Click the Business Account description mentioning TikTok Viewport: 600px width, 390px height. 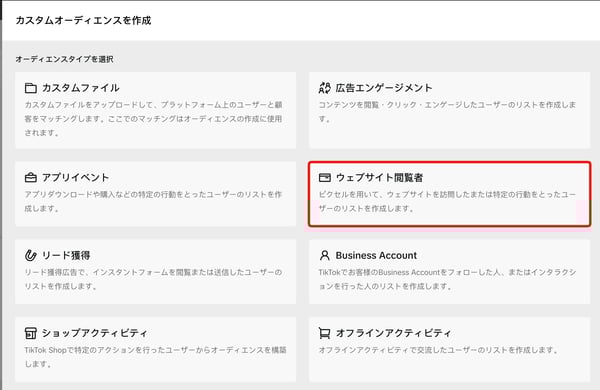point(447,279)
